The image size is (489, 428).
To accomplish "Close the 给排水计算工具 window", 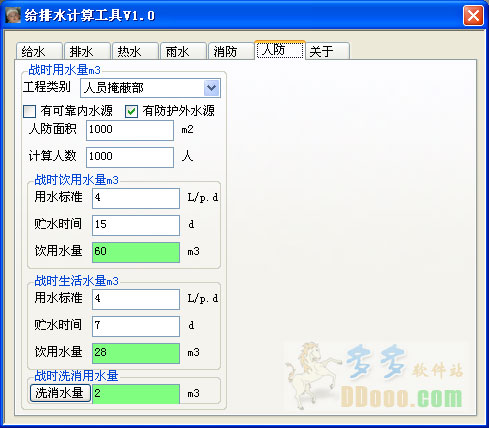I will tap(473, 16).
